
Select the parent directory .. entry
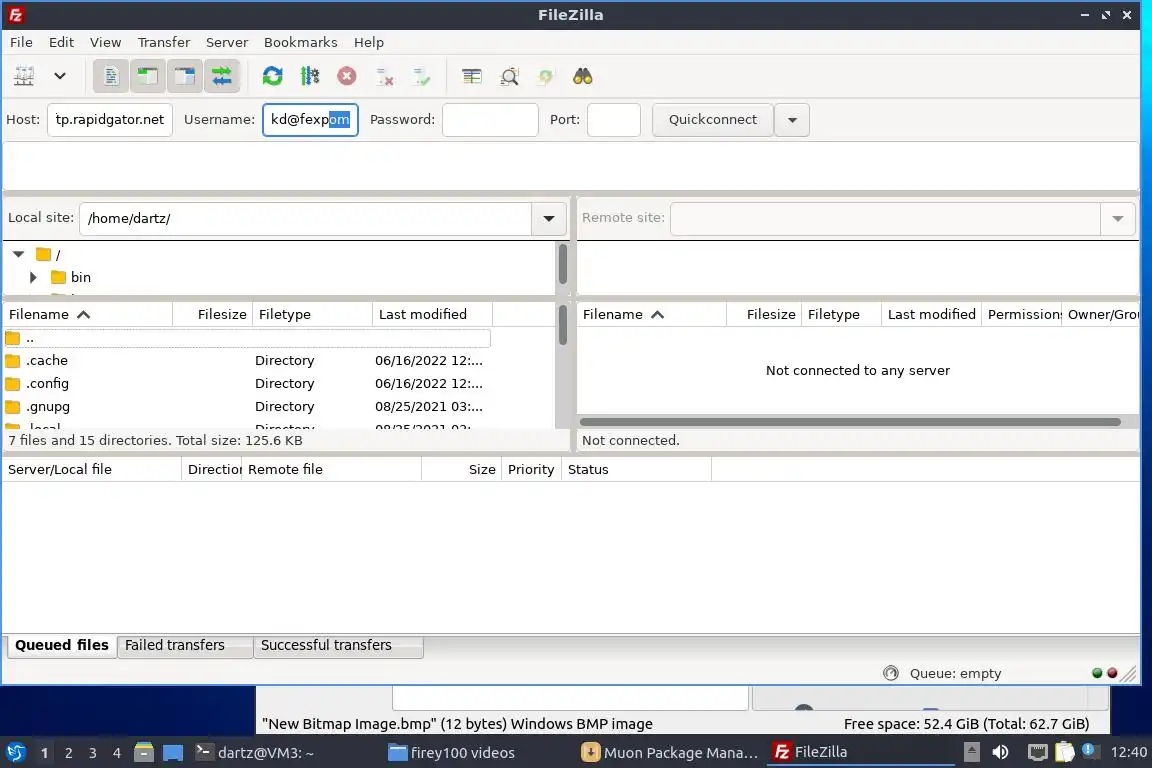(x=247, y=338)
